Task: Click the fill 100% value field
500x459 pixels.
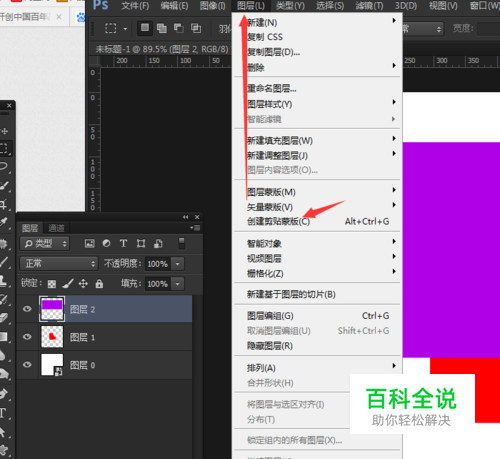Action: (x=157, y=284)
